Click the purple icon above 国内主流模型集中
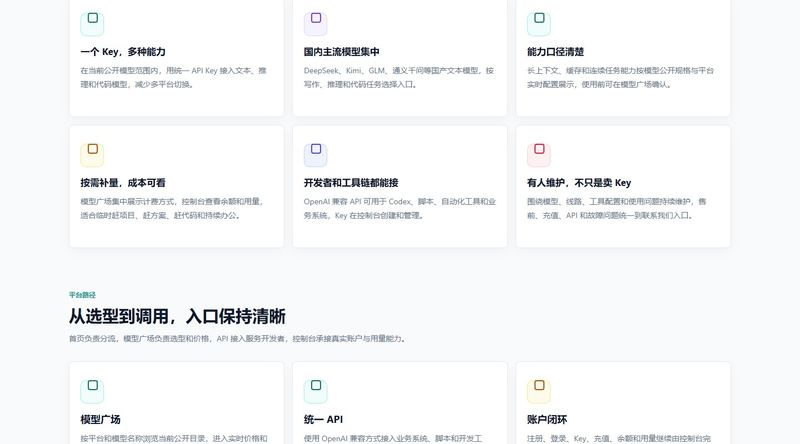Viewport: 800px width, 444px height. coord(316,23)
